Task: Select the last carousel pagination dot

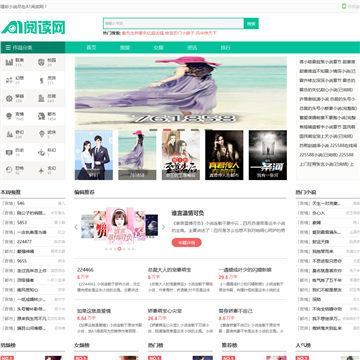Action: coord(133,249)
